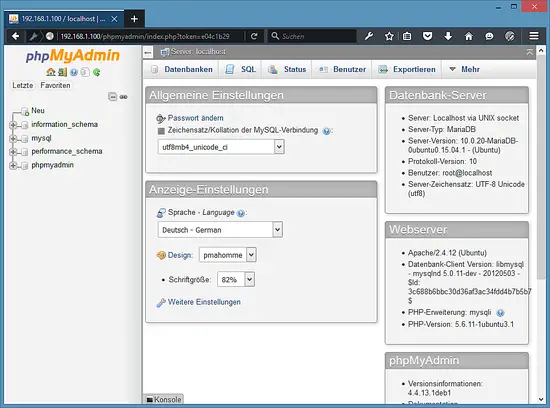Click the browser back arrow
Viewport: 550px width, 408px height.
15,36
